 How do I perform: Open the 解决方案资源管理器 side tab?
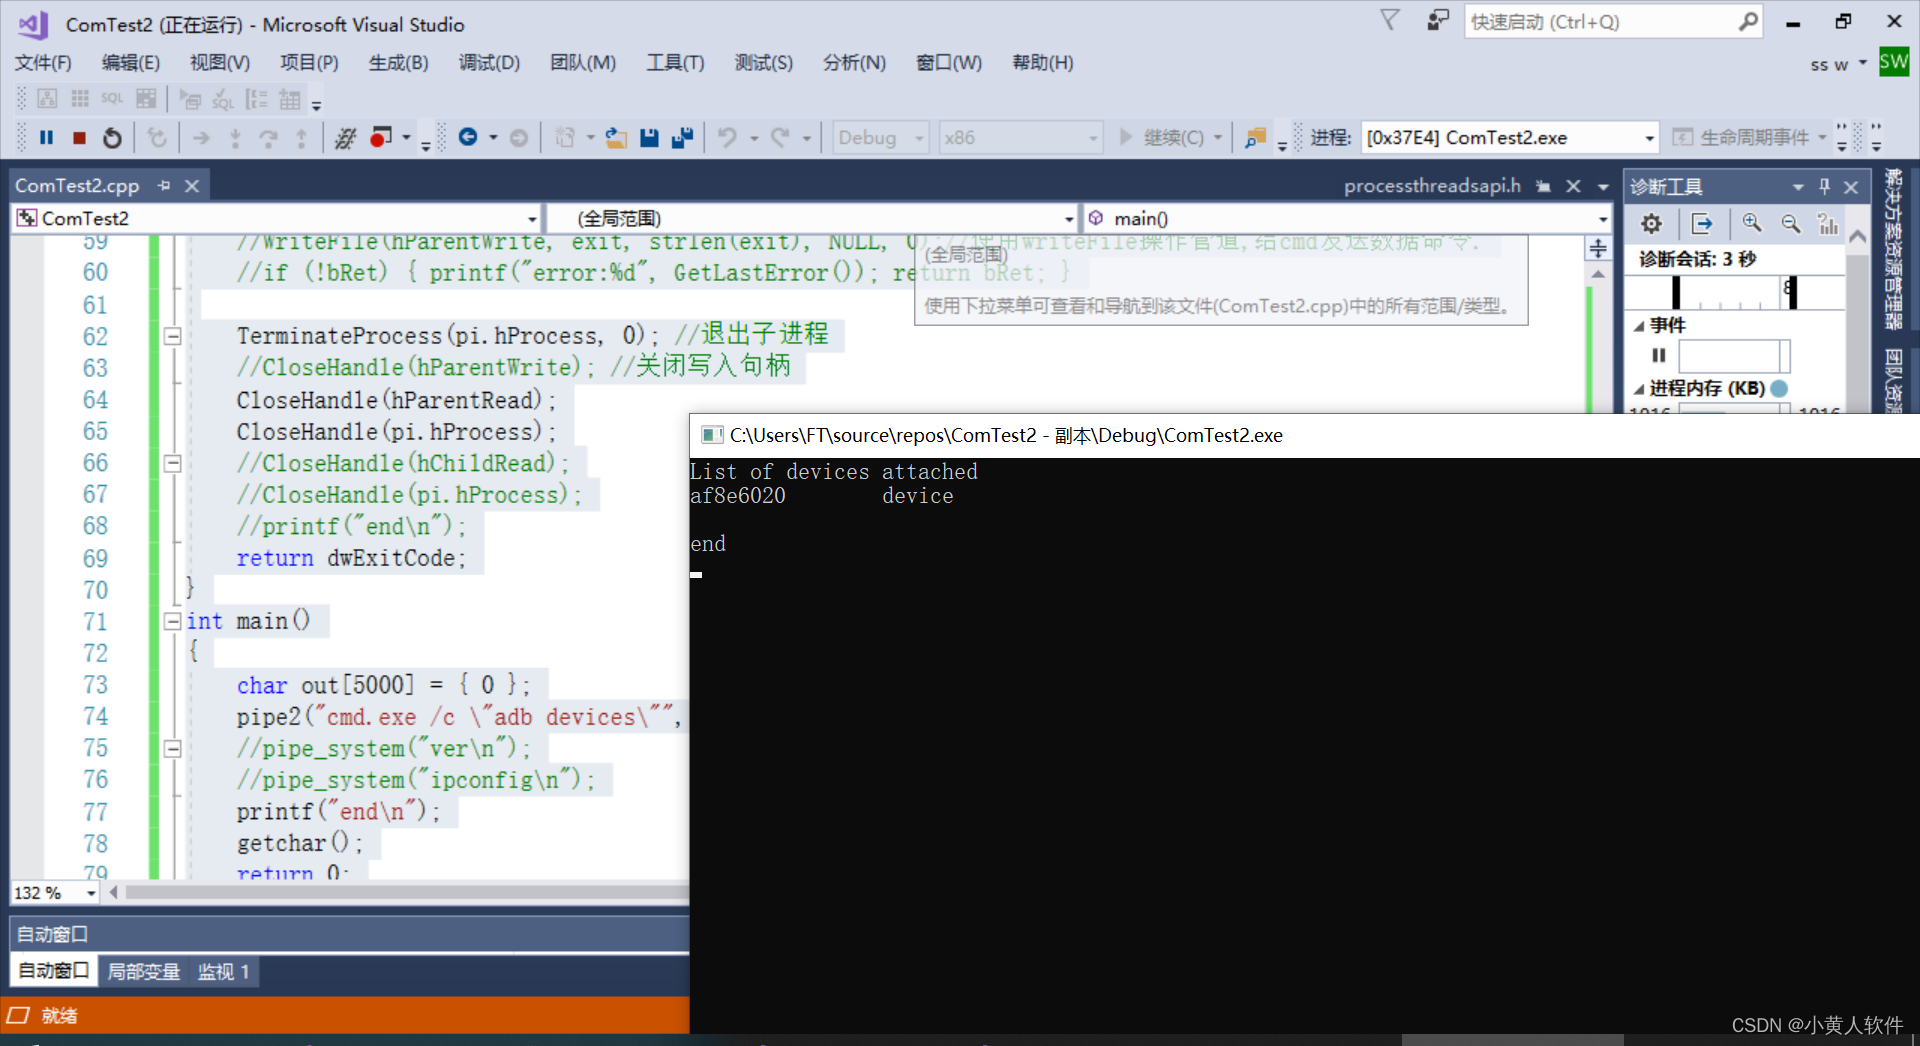[x=1894, y=250]
